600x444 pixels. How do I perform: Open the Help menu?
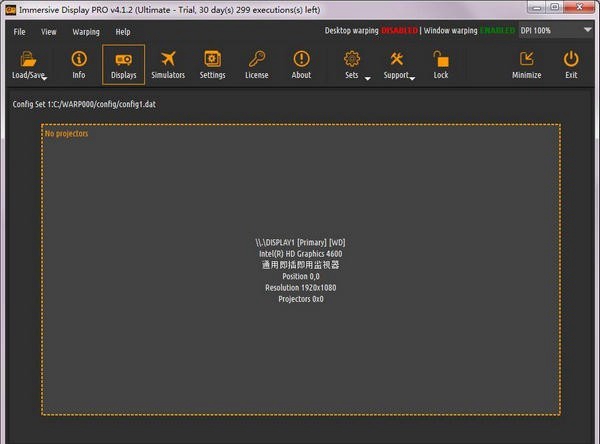click(x=123, y=32)
